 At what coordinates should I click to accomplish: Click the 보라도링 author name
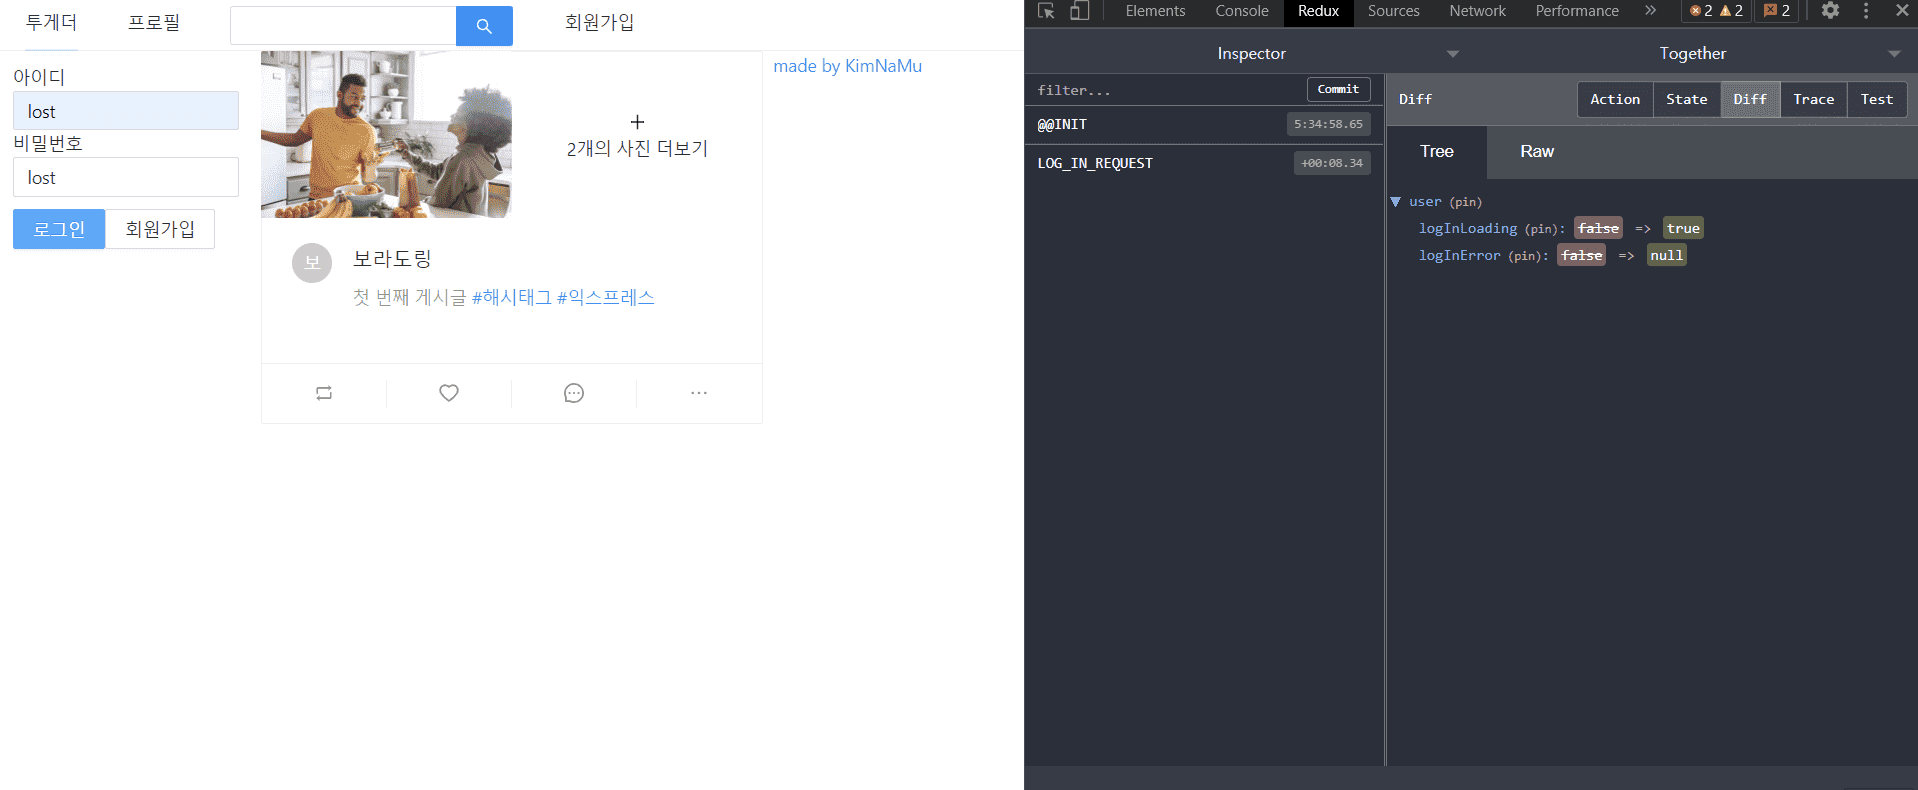click(x=392, y=259)
